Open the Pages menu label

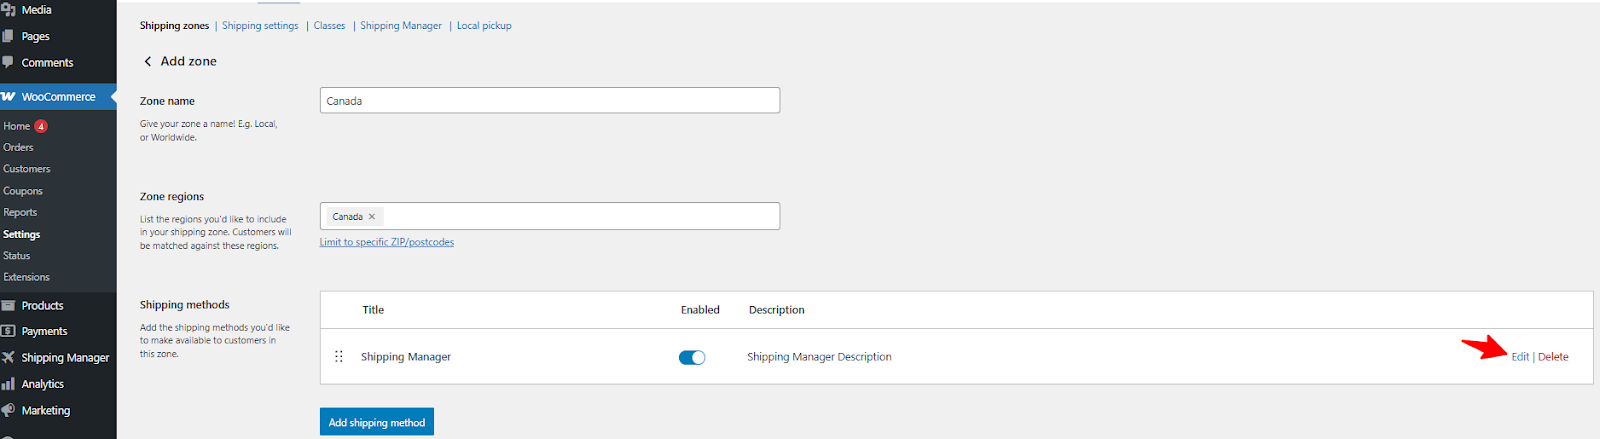pos(36,36)
